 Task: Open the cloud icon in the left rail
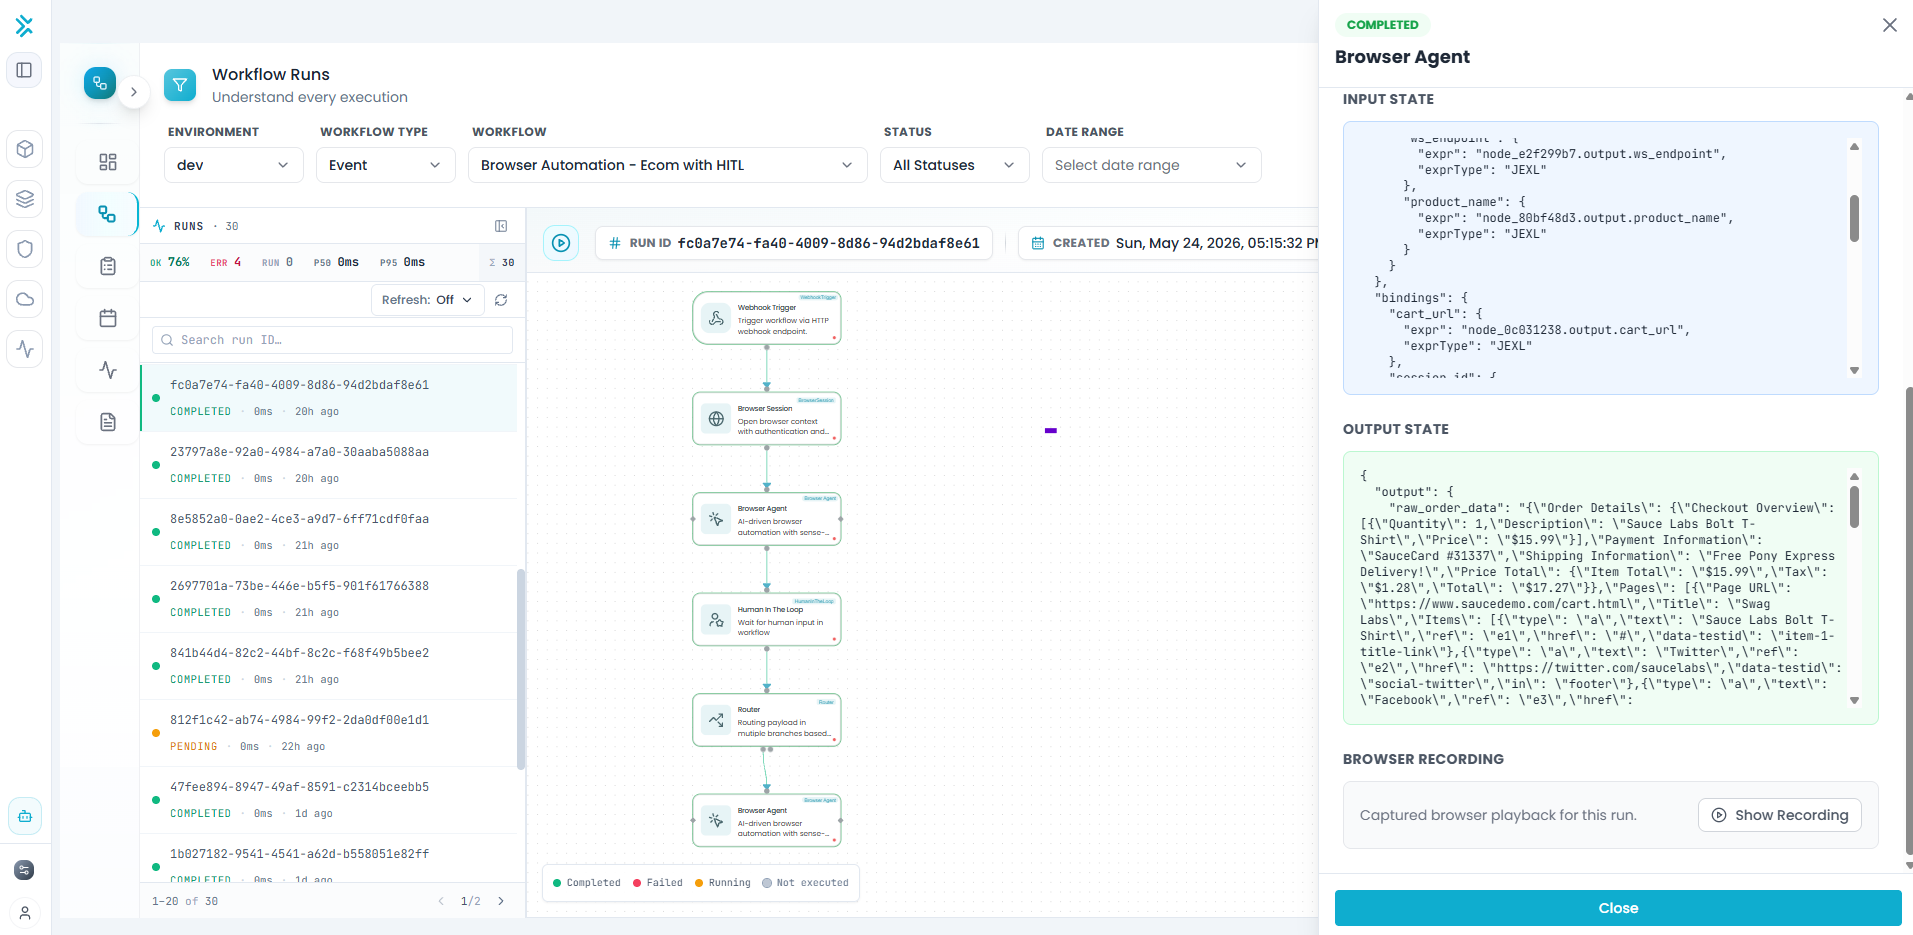[25, 299]
